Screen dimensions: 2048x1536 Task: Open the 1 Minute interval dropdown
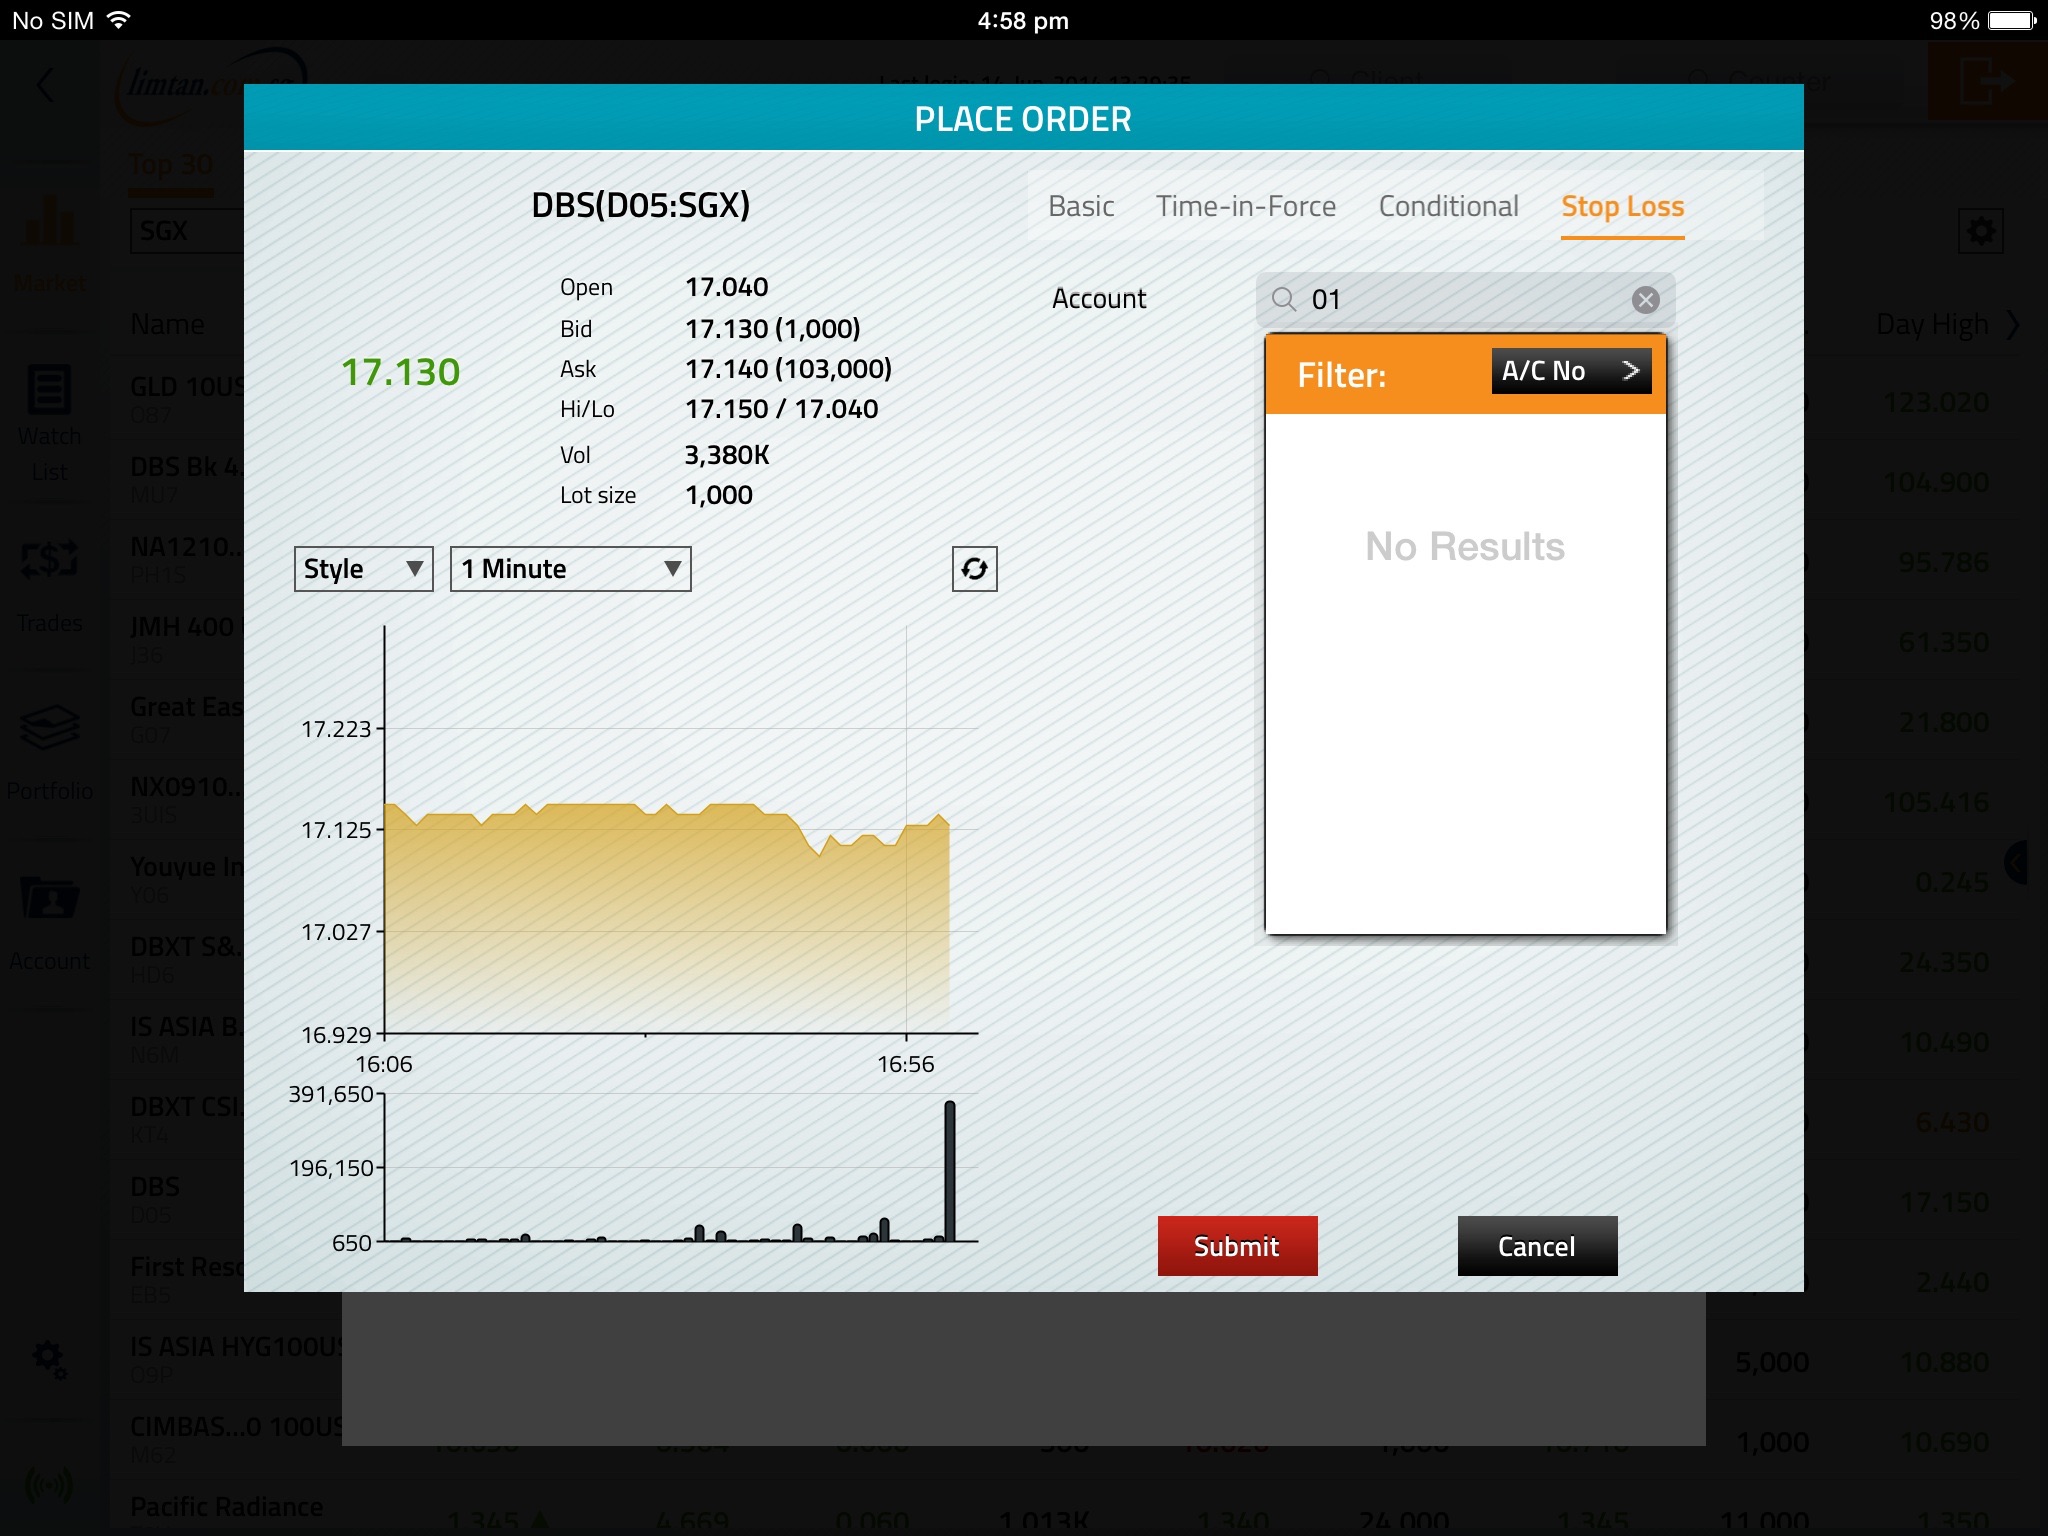[x=570, y=569]
